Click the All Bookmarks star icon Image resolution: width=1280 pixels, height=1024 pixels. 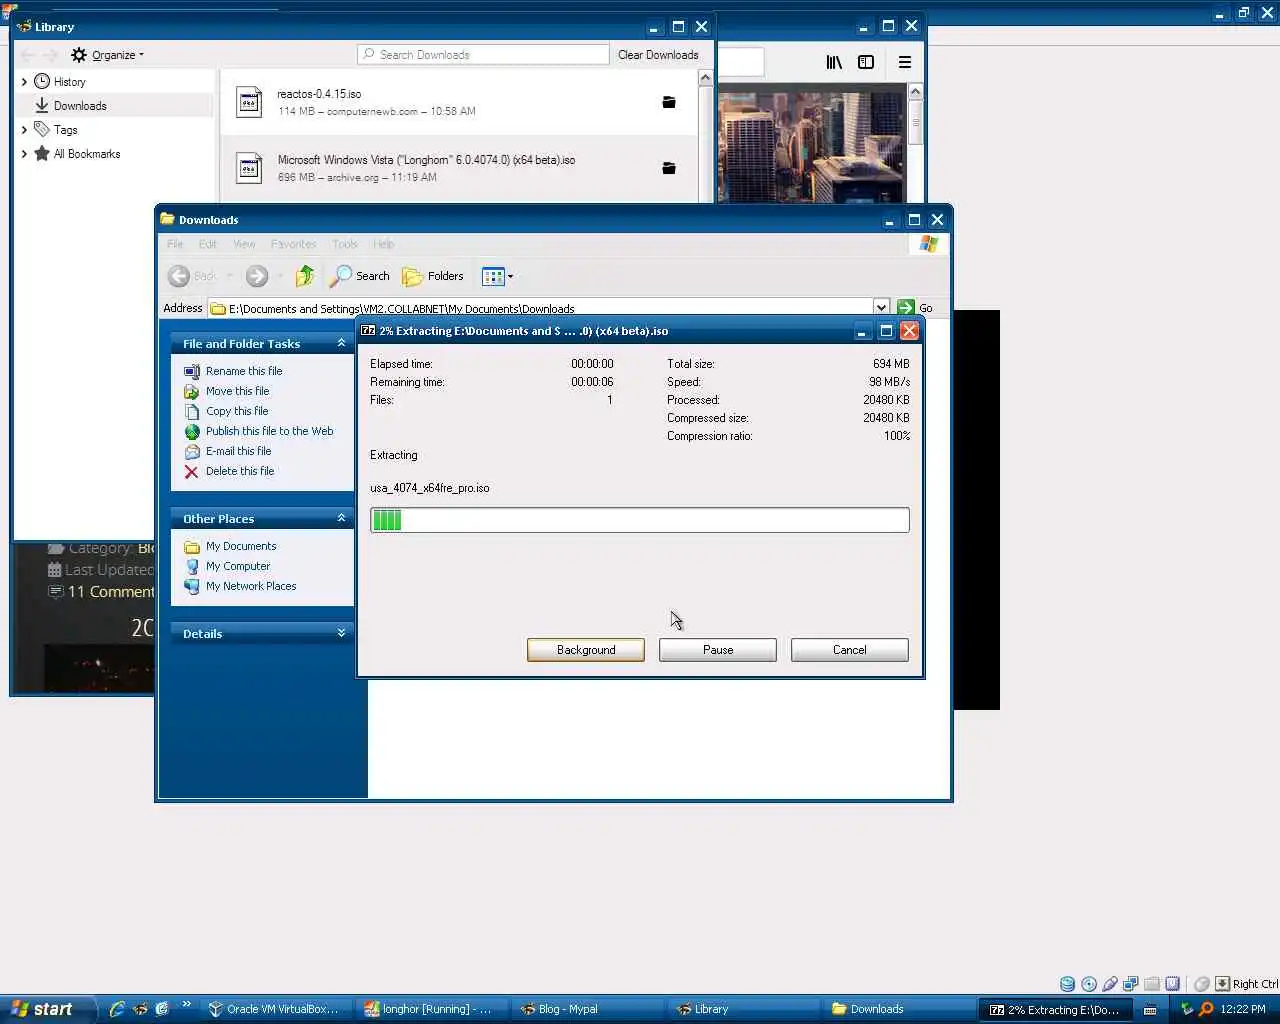pos(42,153)
